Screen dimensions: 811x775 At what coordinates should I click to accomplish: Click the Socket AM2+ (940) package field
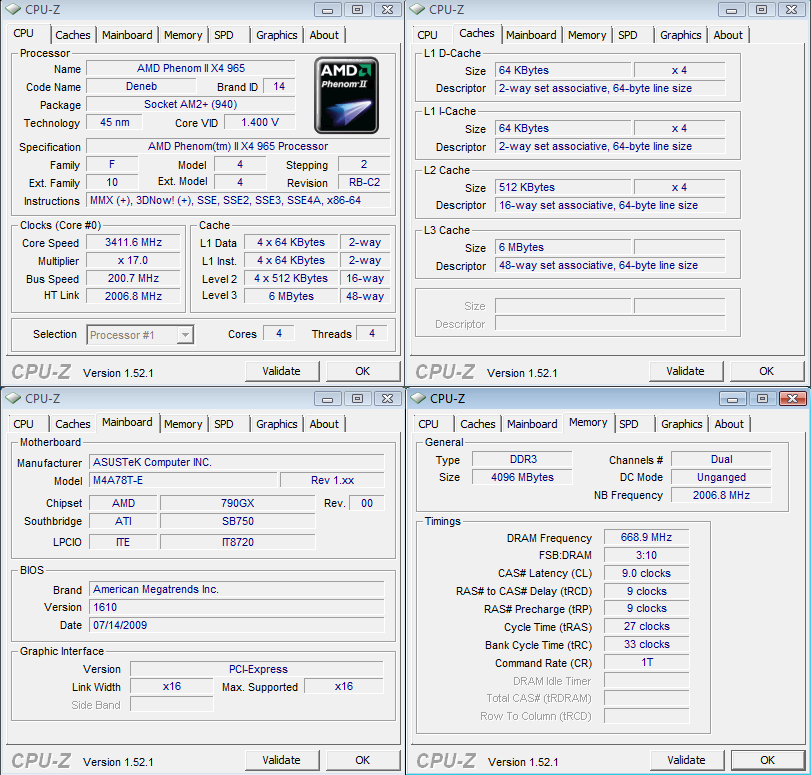pyautogui.click(x=191, y=105)
